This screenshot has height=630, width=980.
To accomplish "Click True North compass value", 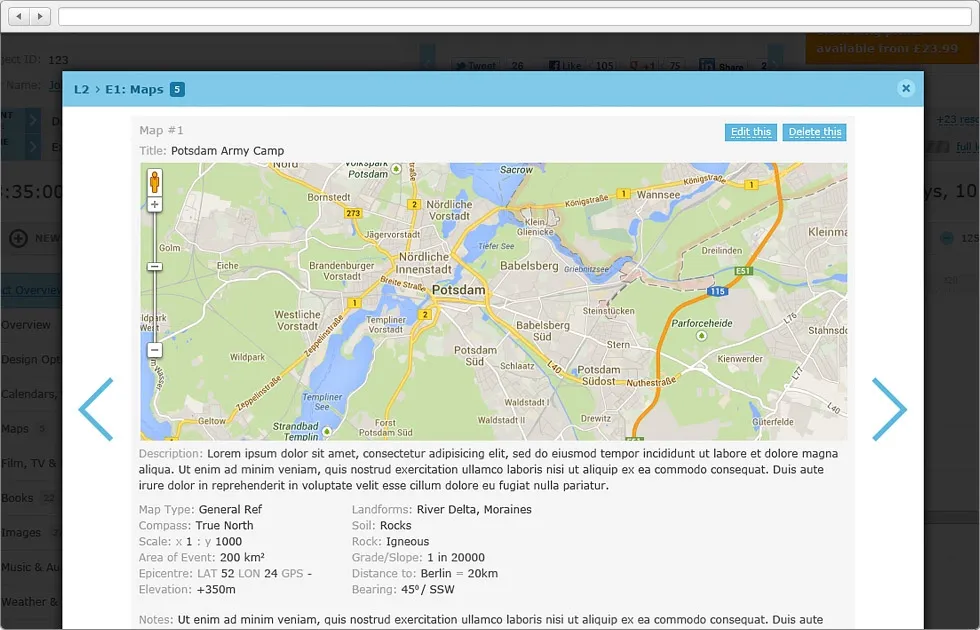I will [x=224, y=526].
